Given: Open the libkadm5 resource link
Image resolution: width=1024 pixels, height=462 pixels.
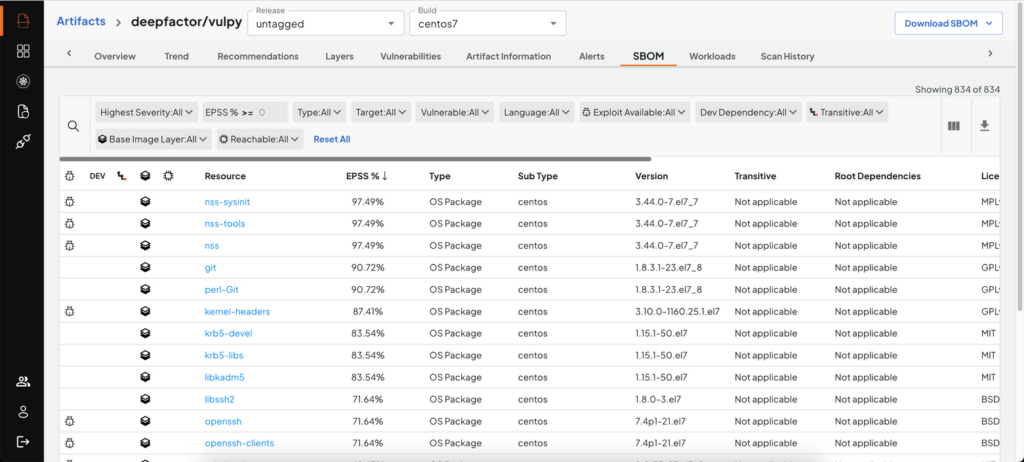Looking at the screenshot, I should [x=225, y=378].
